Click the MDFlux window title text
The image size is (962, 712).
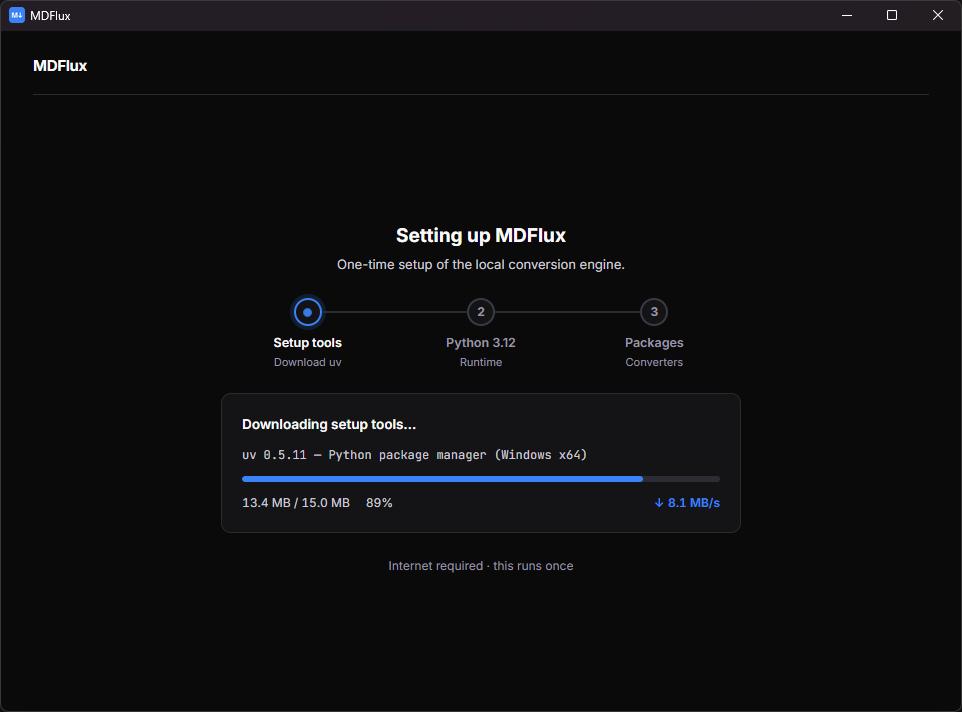(x=50, y=16)
